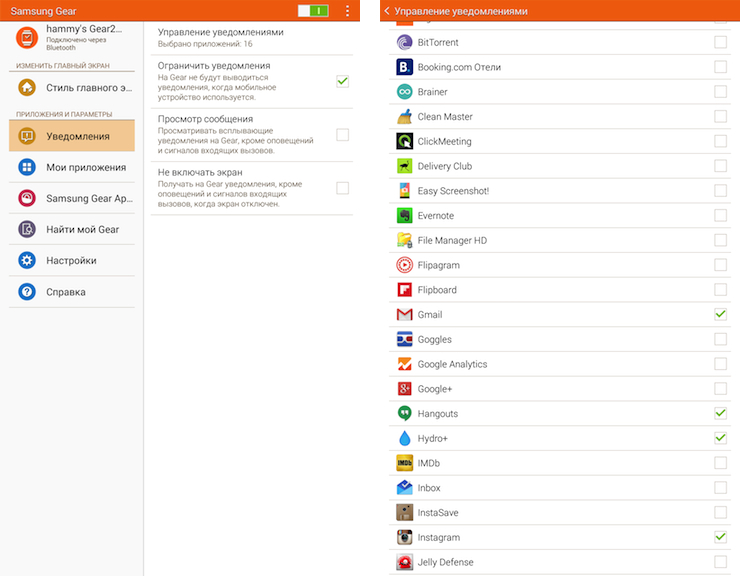Open Мои приложения section
The height and width of the screenshot is (576, 740).
[x=72, y=167]
